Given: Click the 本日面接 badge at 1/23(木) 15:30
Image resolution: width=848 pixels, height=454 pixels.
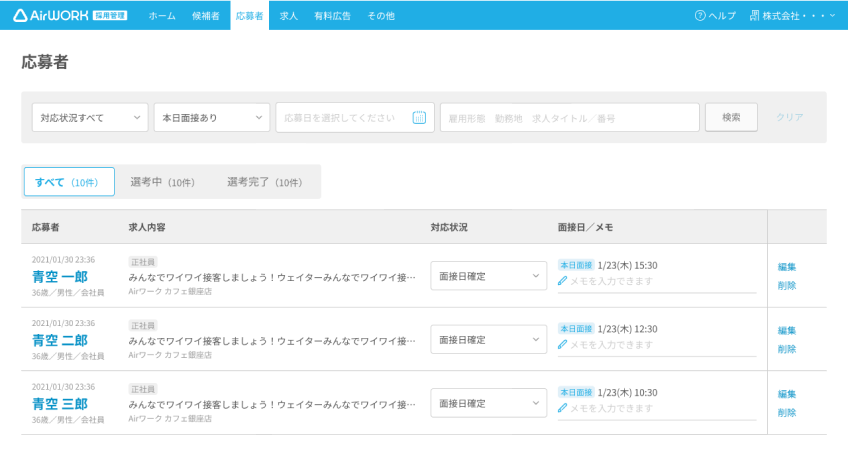Looking at the screenshot, I should (576, 265).
